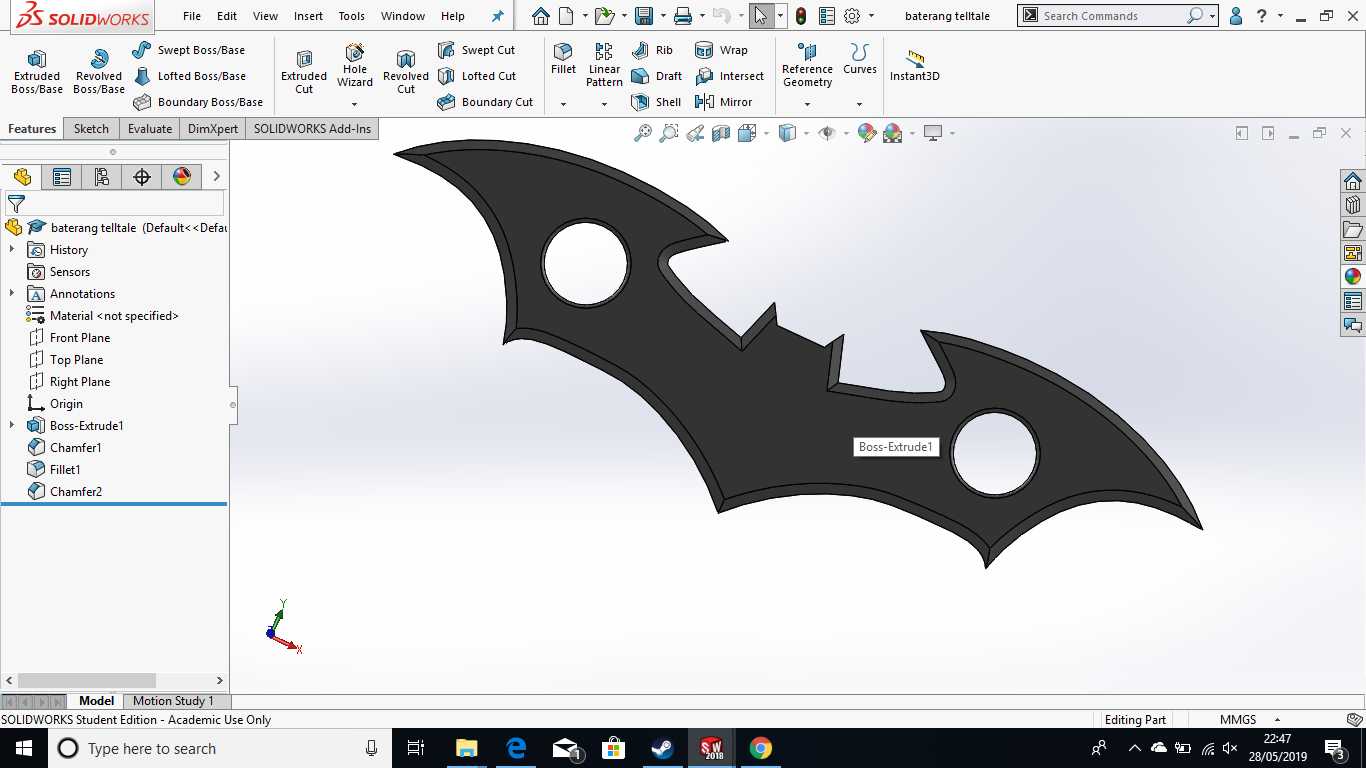Screen dimensions: 1366x768
Task: Click the MMGS unit system button
Action: (1238, 720)
